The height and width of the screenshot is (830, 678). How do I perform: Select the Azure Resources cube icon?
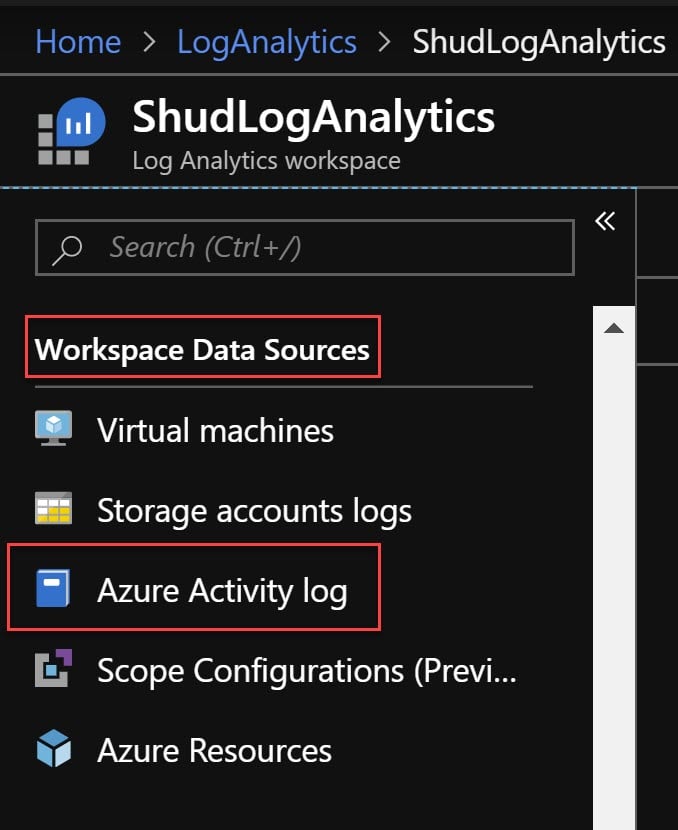53,750
